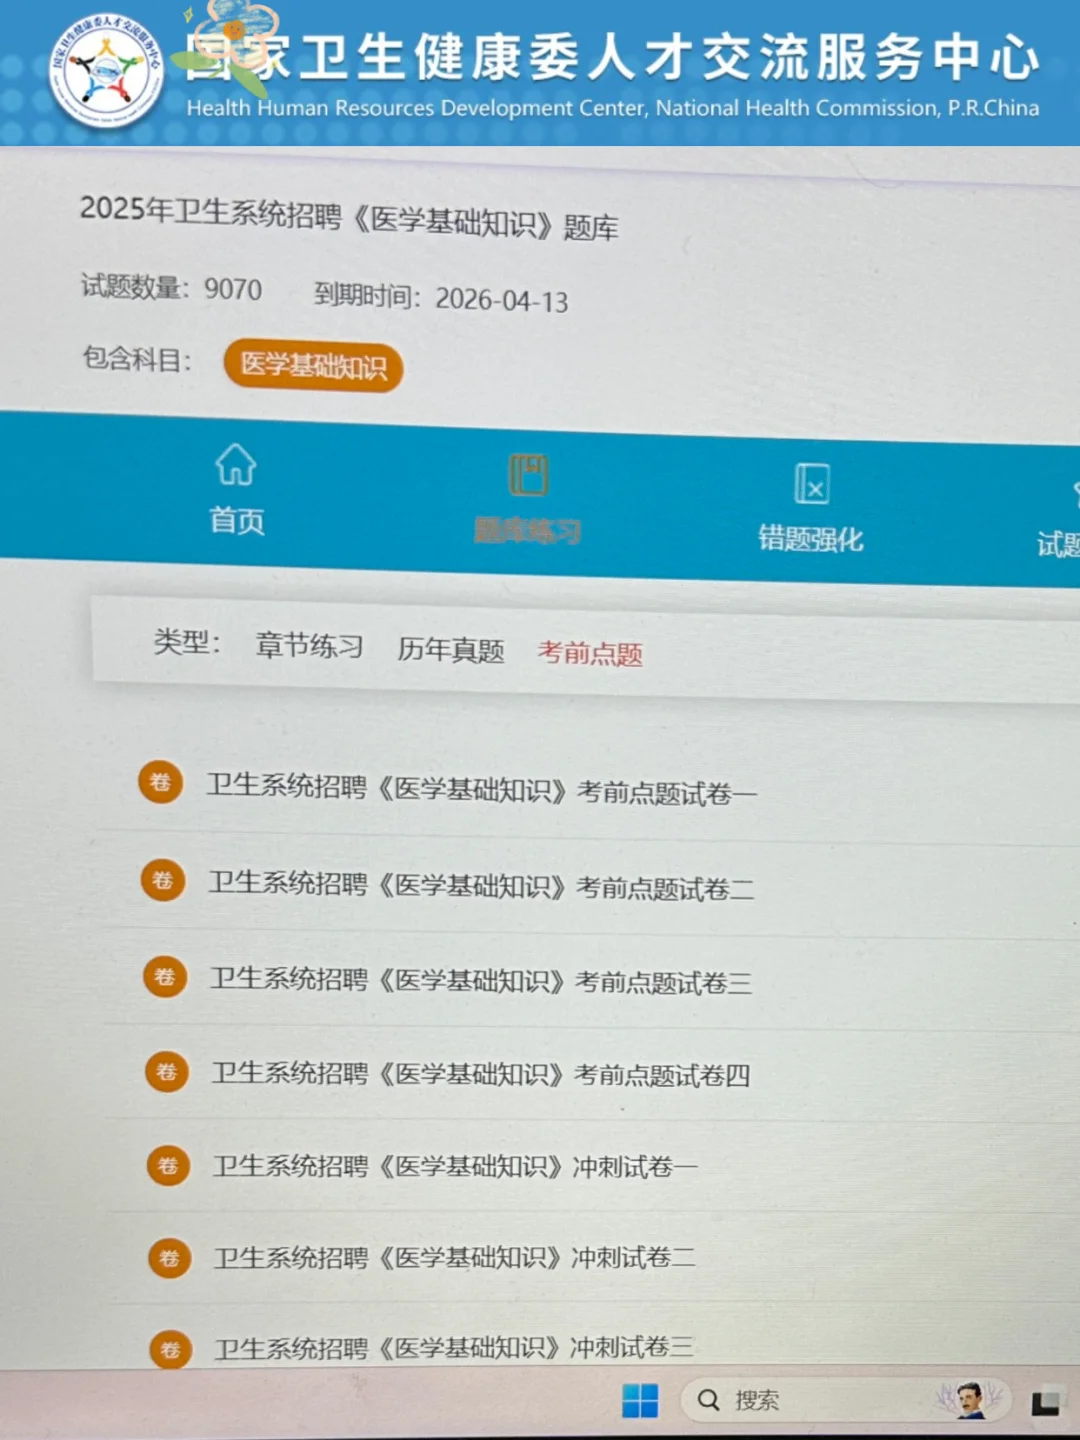Switch to the 题库练习 tab label
Viewport: 1080px width, 1440px height.
pyautogui.click(x=527, y=531)
